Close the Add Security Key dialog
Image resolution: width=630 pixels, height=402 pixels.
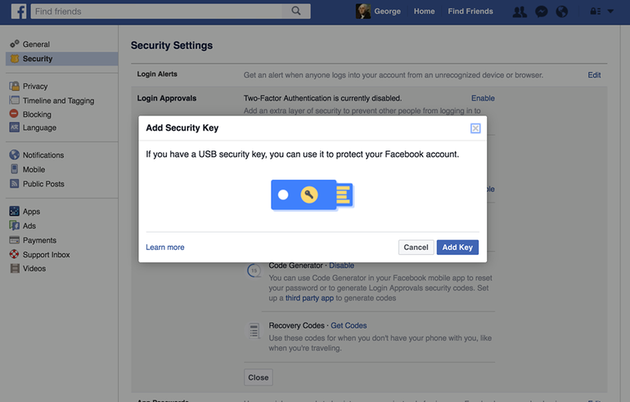(x=475, y=128)
